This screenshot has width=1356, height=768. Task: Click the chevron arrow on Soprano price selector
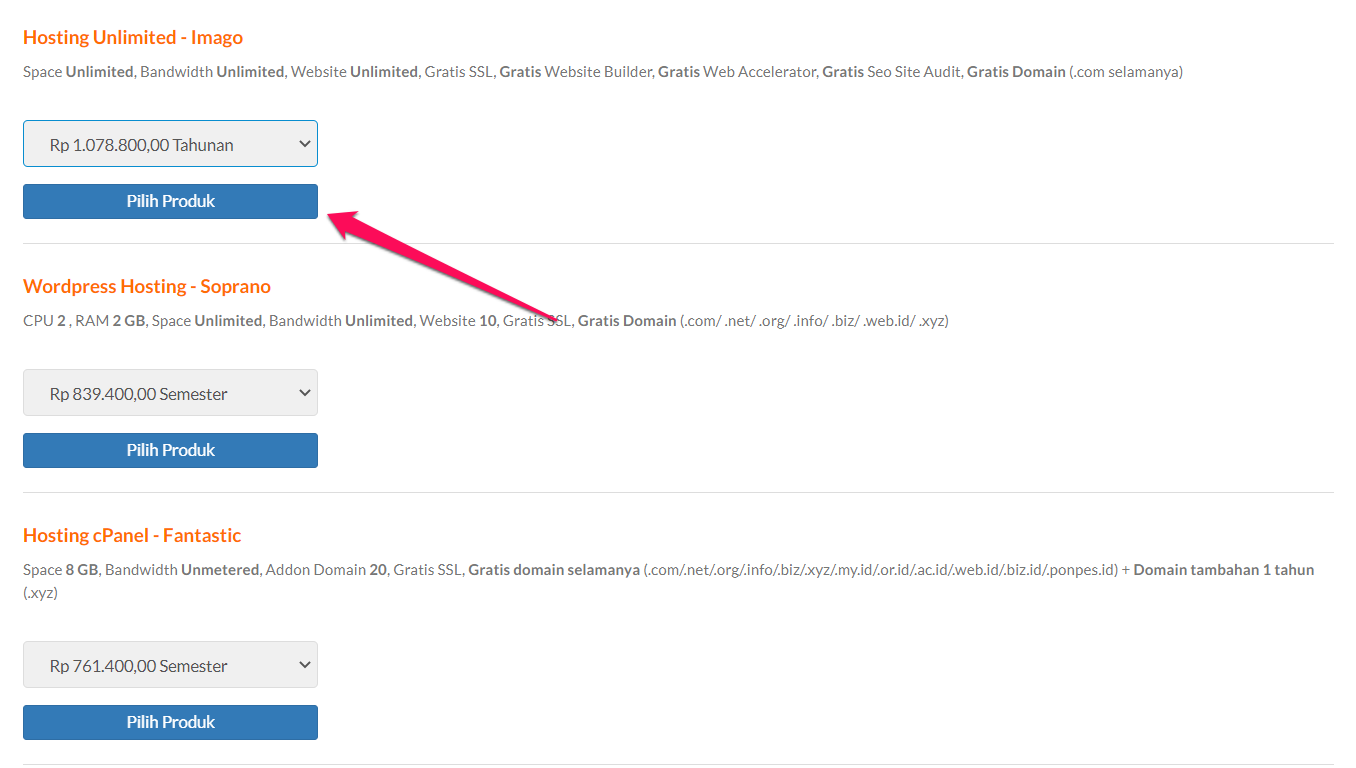tap(305, 393)
